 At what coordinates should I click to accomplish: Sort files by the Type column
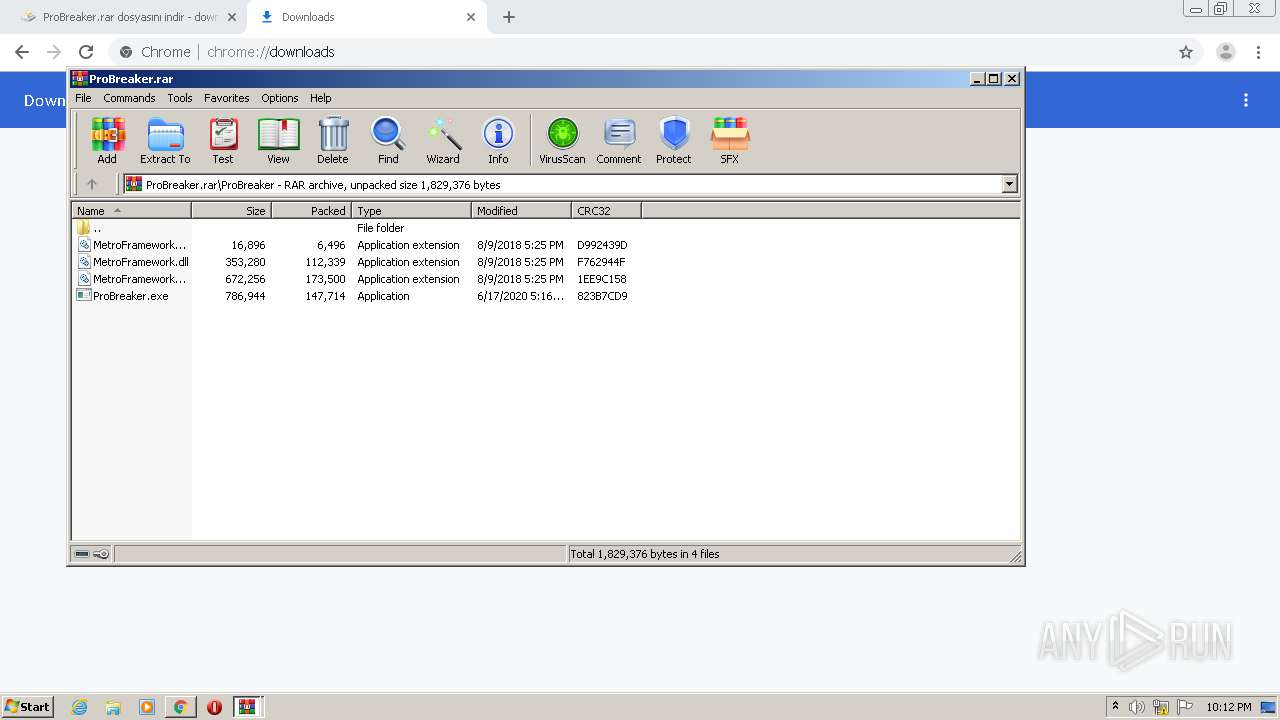click(411, 211)
